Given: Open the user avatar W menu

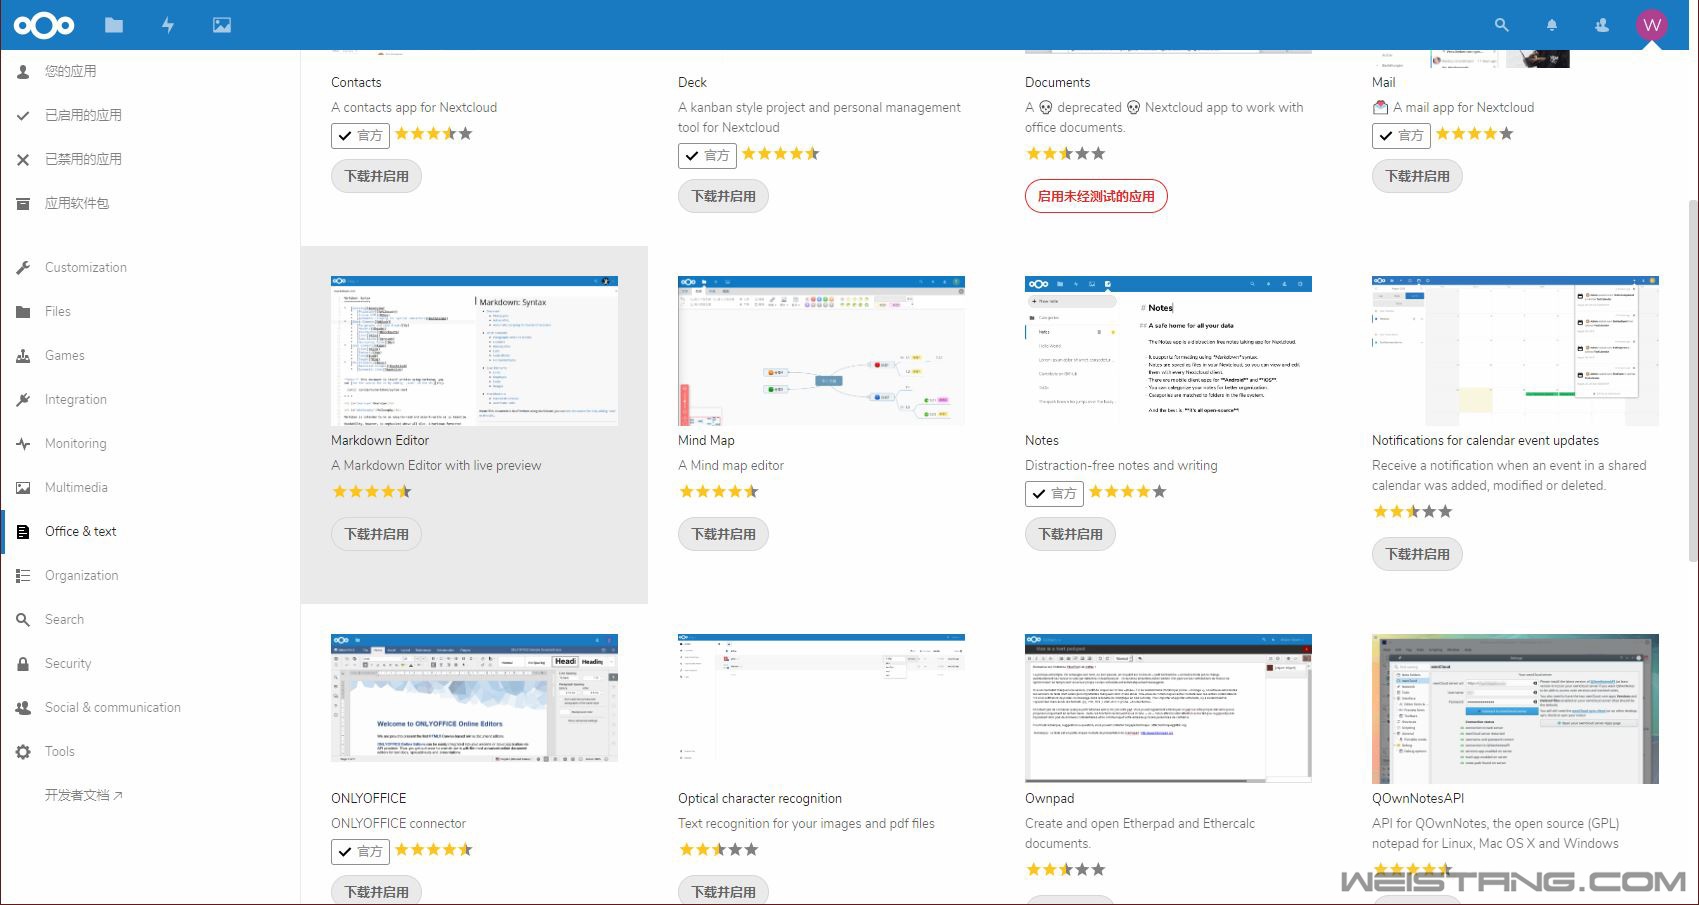Looking at the screenshot, I should click(x=1651, y=25).
